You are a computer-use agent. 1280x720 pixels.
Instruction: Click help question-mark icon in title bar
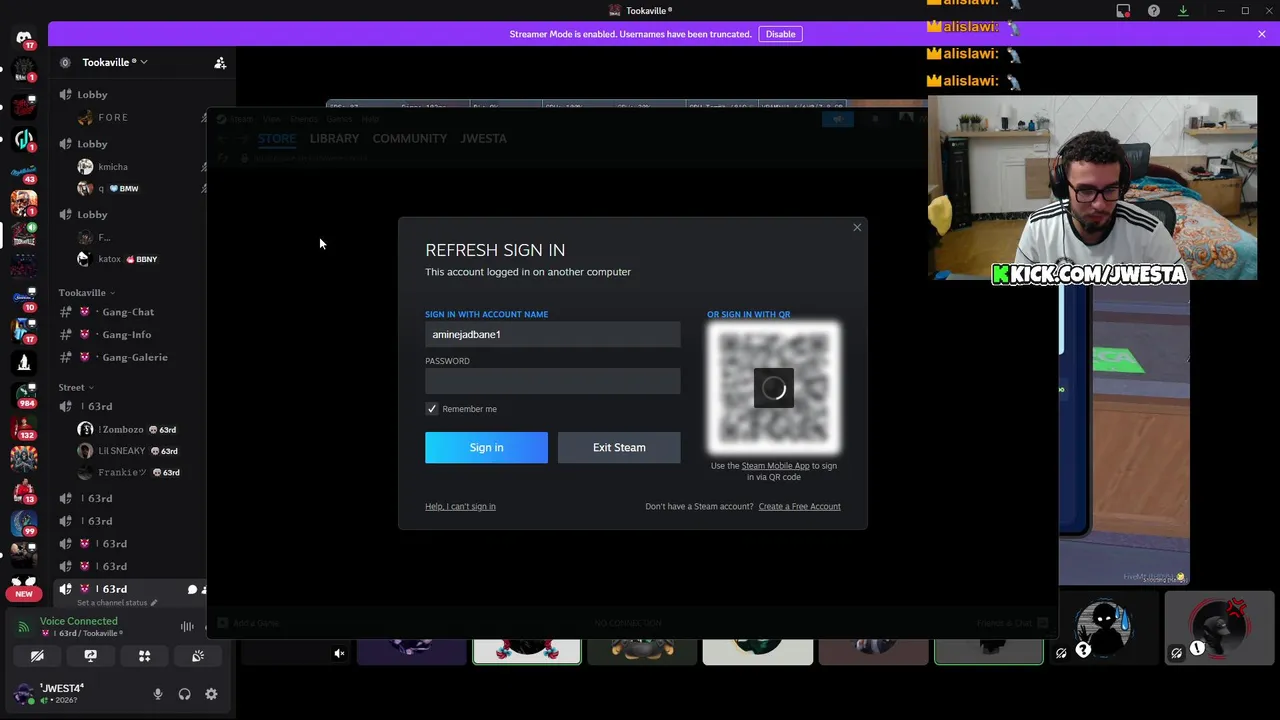click(x=1153, y=11)
